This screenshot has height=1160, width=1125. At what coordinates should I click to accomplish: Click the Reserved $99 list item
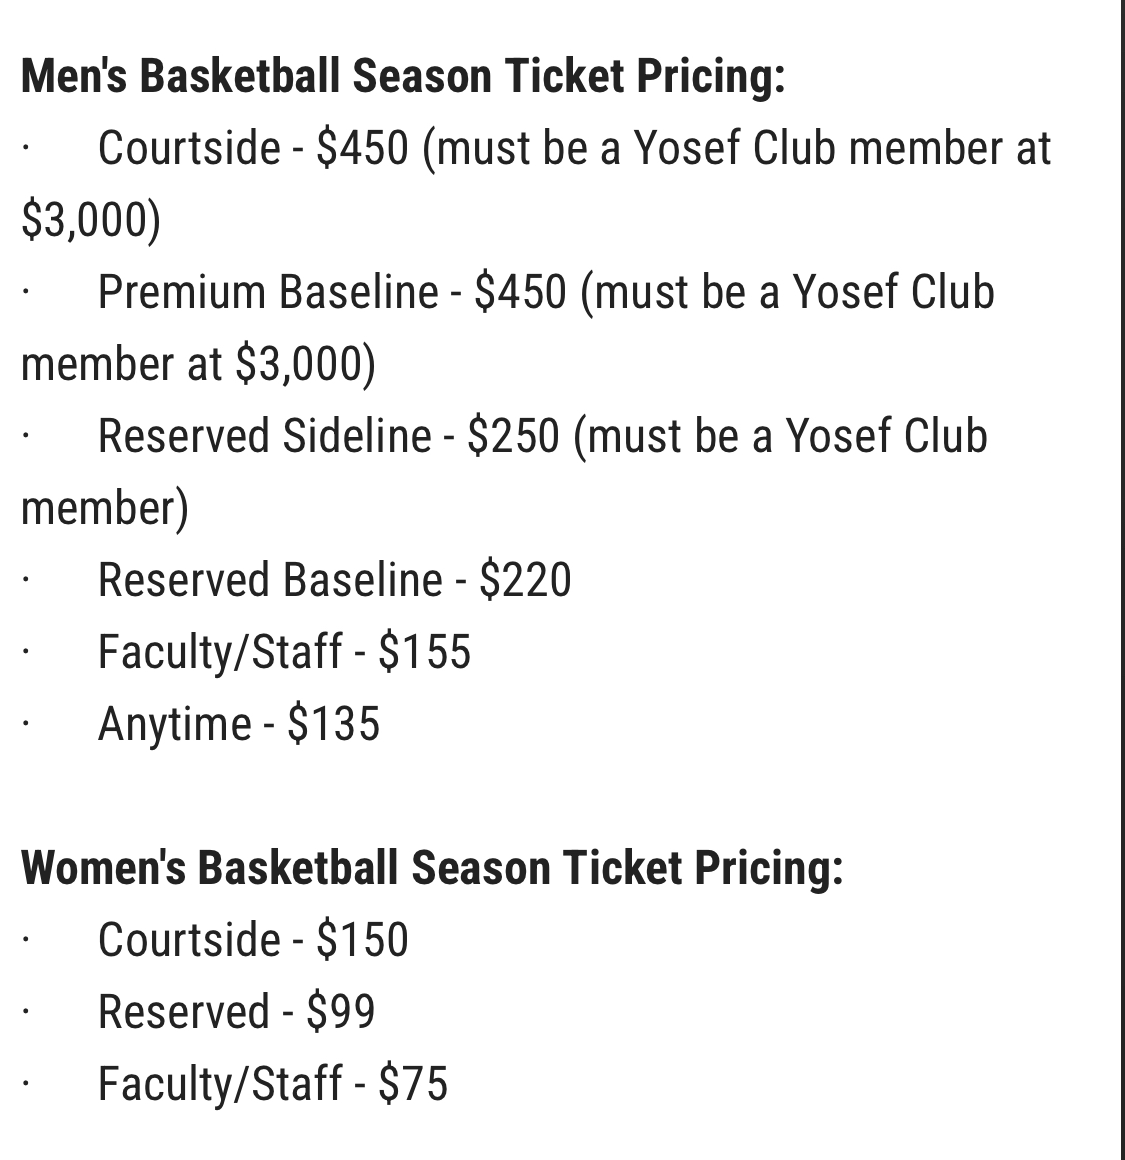coord(236,1013)
